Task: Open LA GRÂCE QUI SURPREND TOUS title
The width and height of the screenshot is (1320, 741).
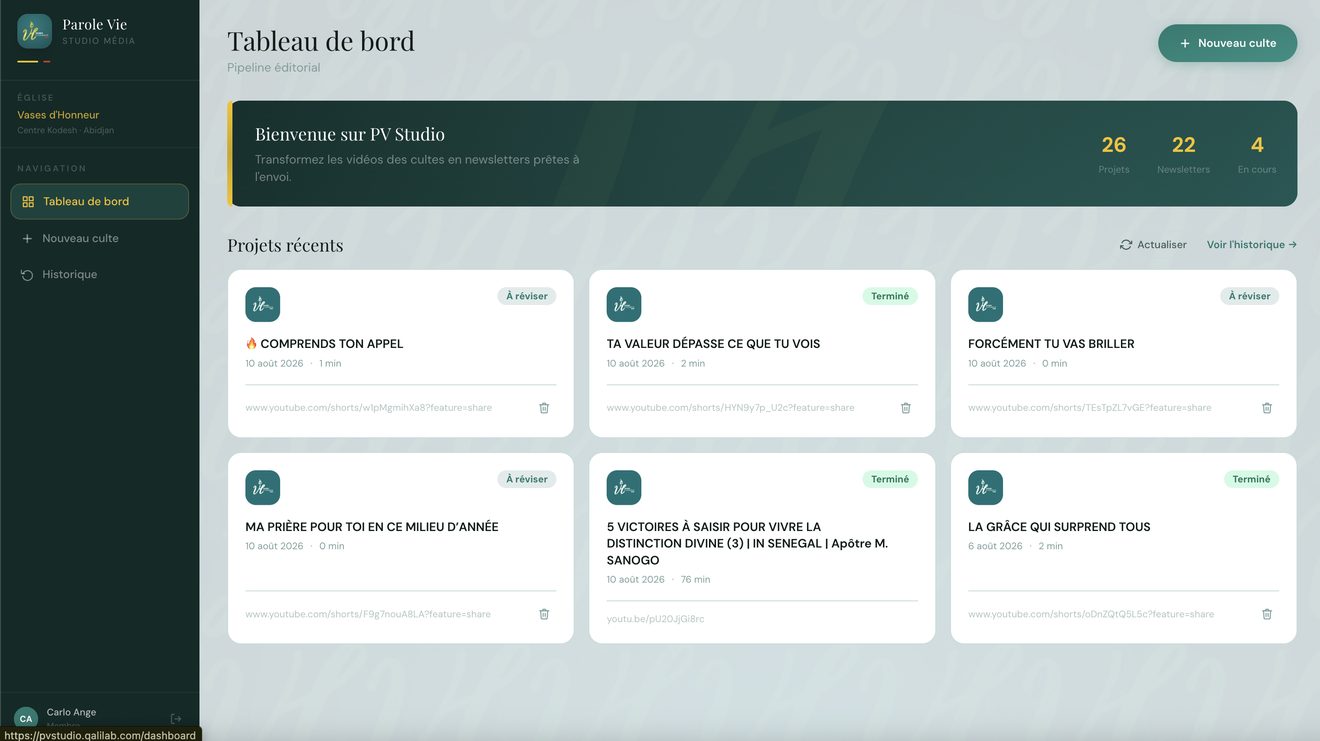Action: point(1060,526)
